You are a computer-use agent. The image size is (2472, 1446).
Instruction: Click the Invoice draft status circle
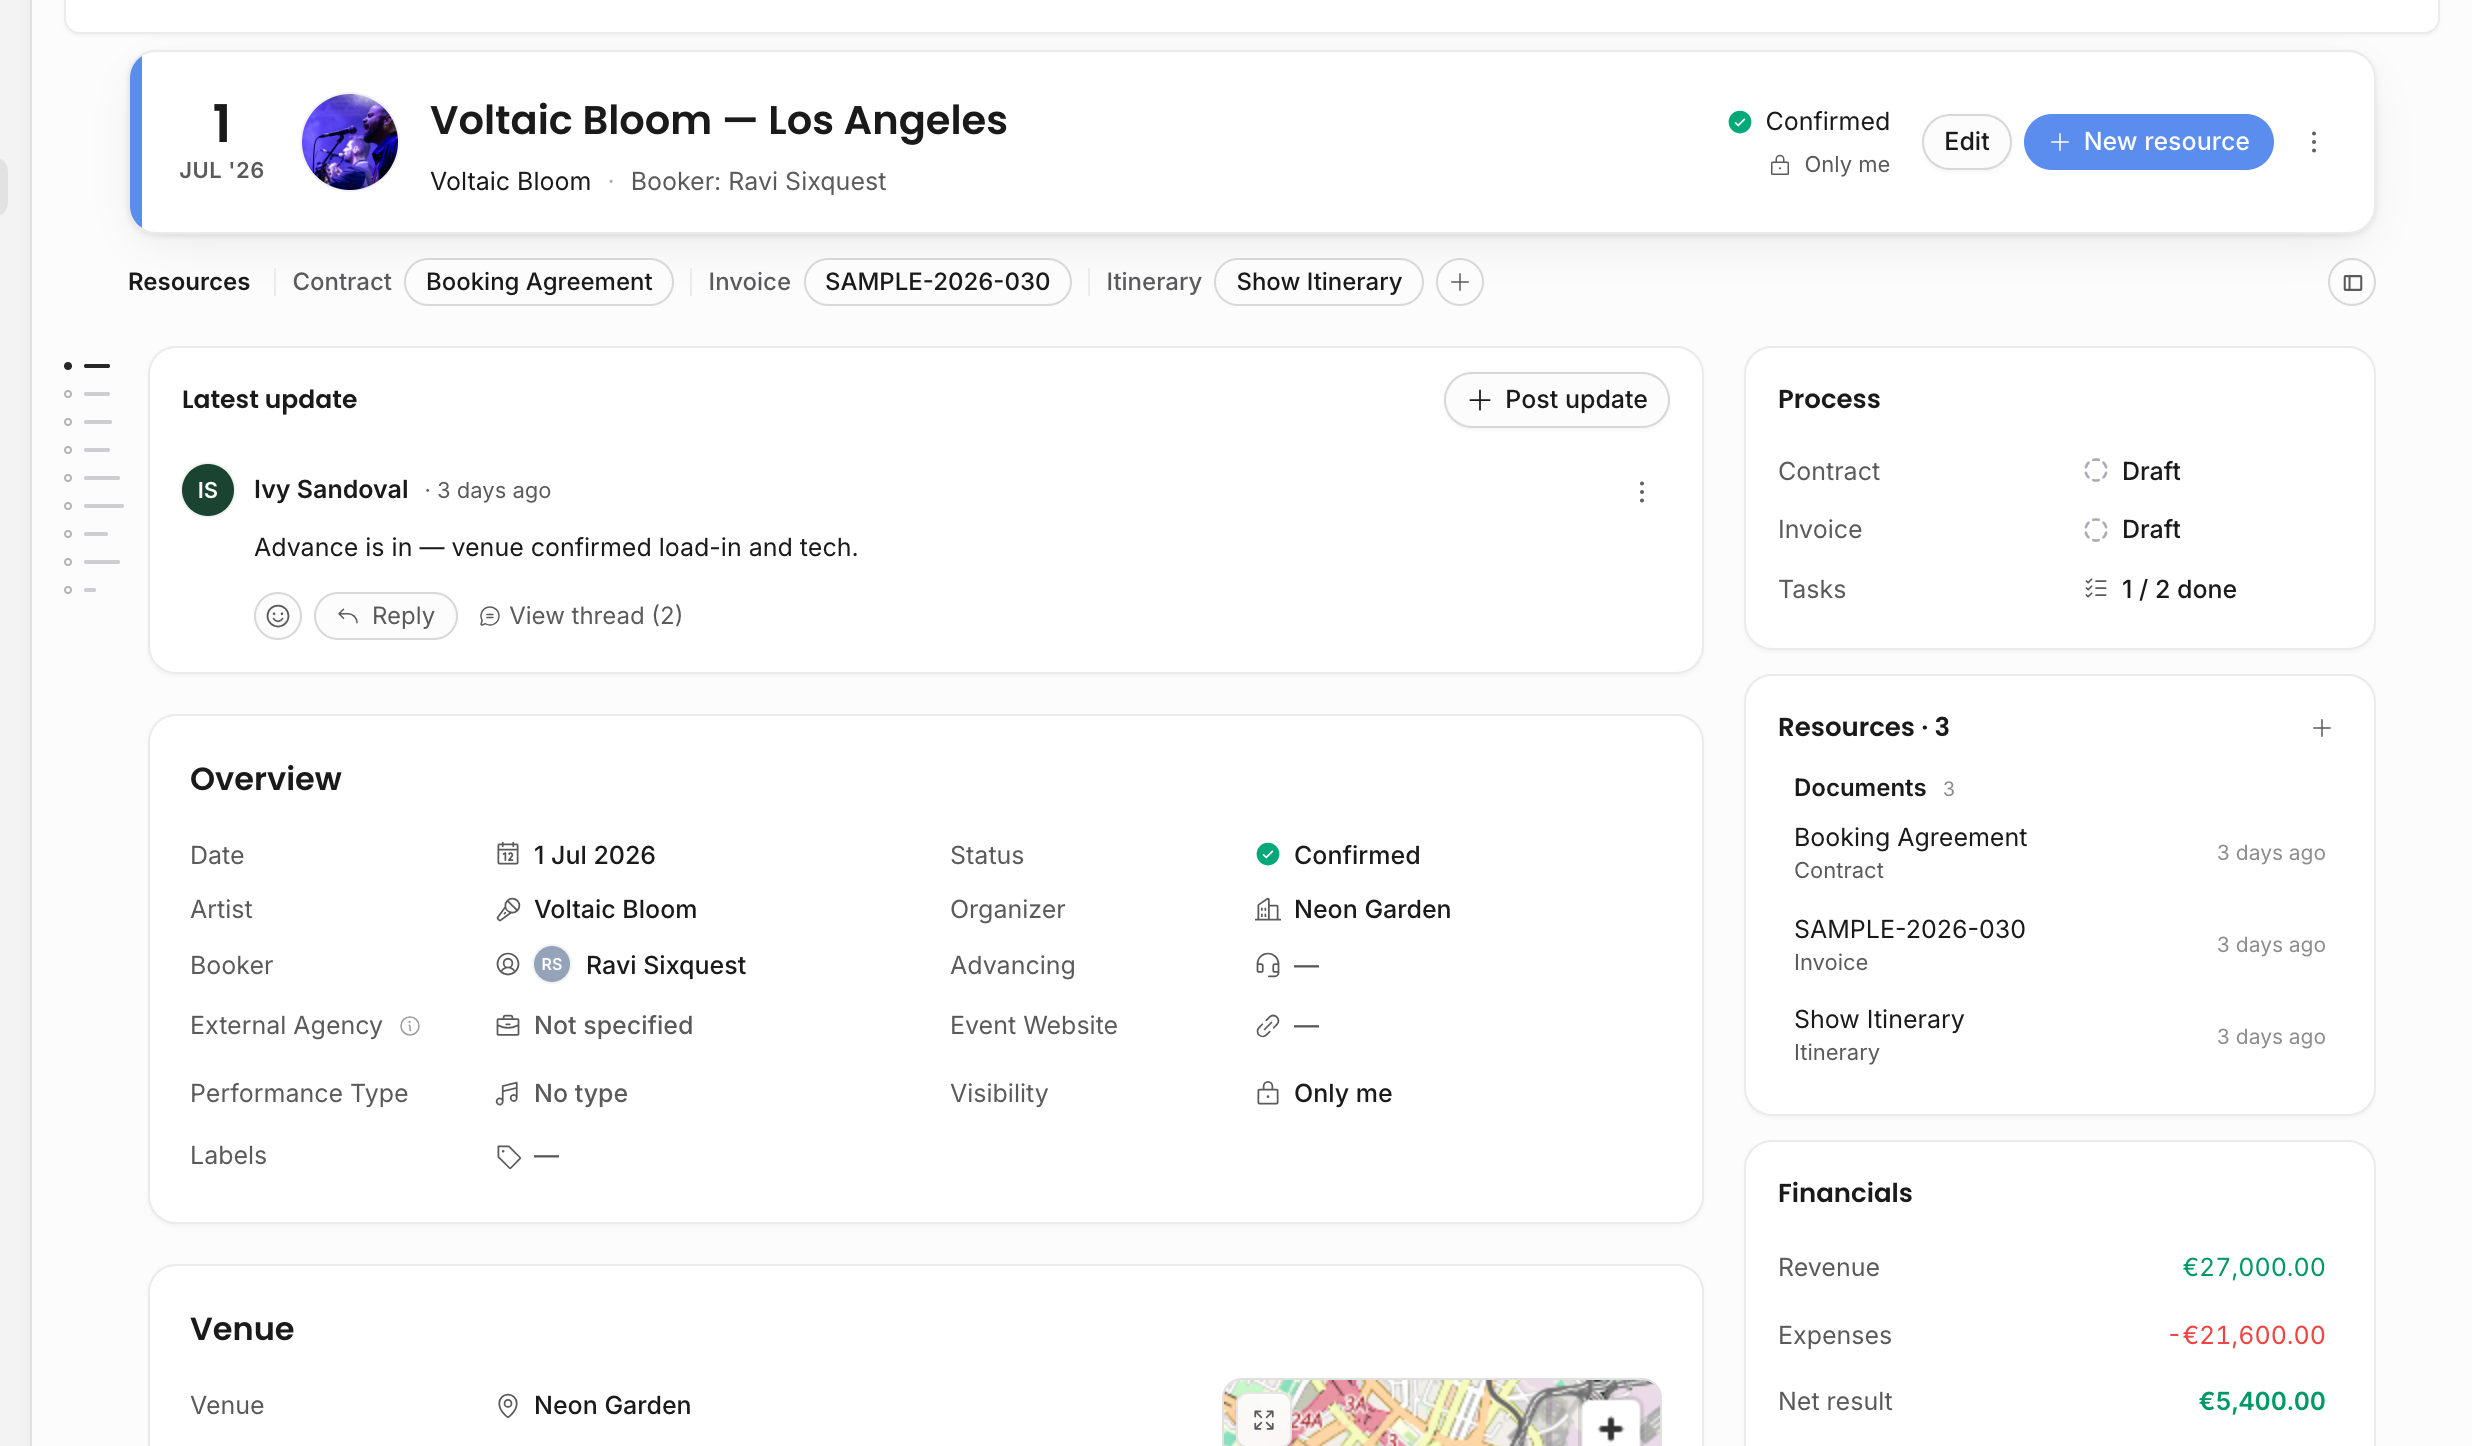pyautogui.click(x=2096, y=529)
